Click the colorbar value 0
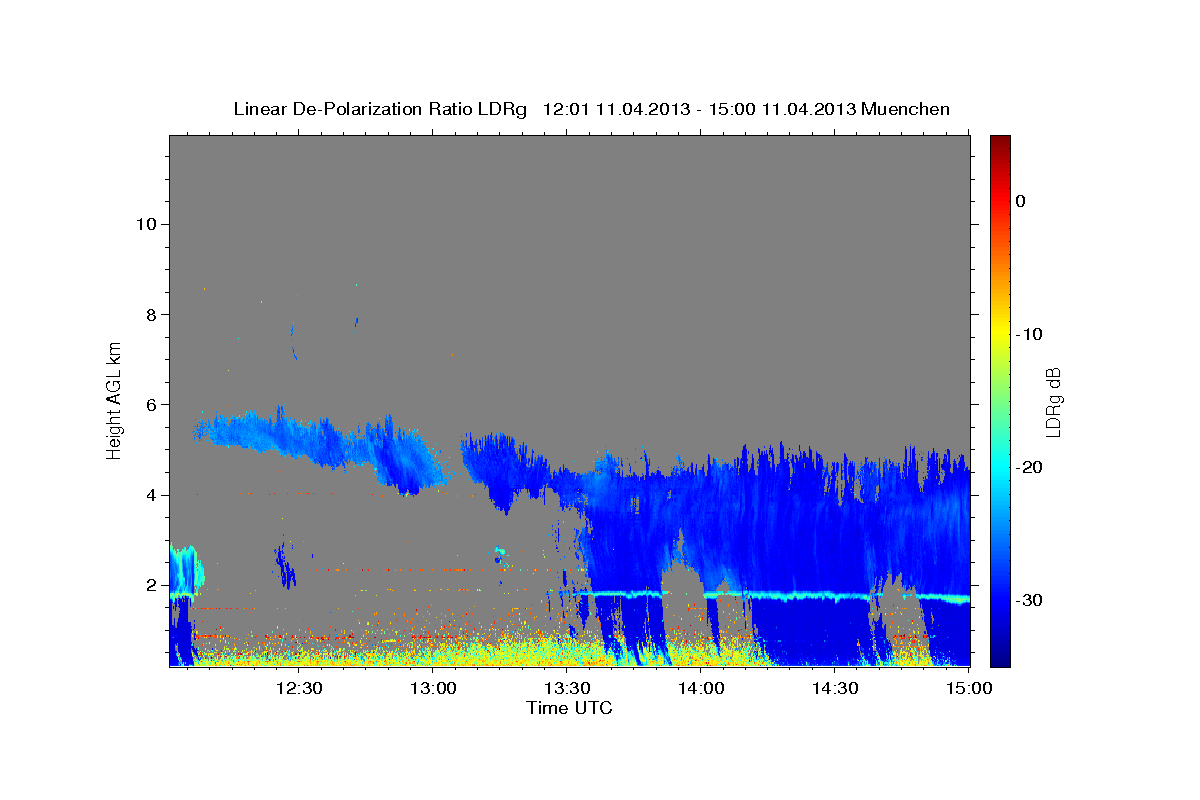Viewport: 1200px width, 800px height. click(1020, 201)
